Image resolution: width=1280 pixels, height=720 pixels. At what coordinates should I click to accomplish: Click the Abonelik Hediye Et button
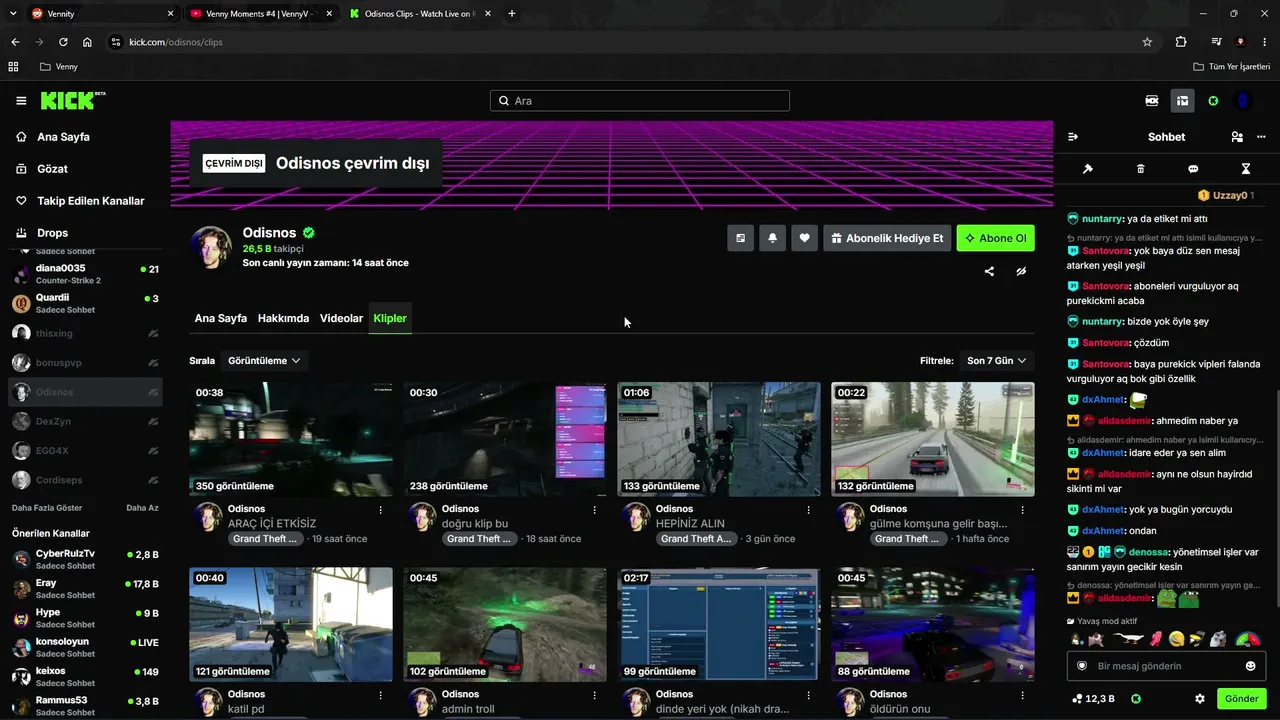coord(887,238)
